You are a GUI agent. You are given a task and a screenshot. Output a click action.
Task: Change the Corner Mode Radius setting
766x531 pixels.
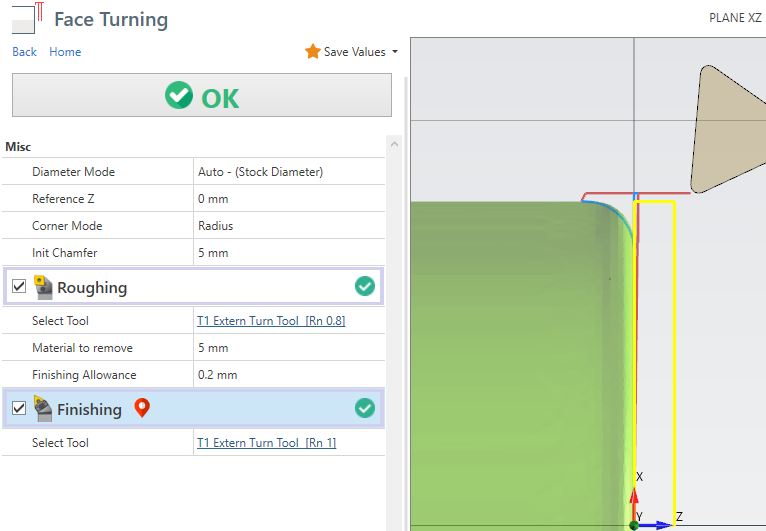(290, 226)
